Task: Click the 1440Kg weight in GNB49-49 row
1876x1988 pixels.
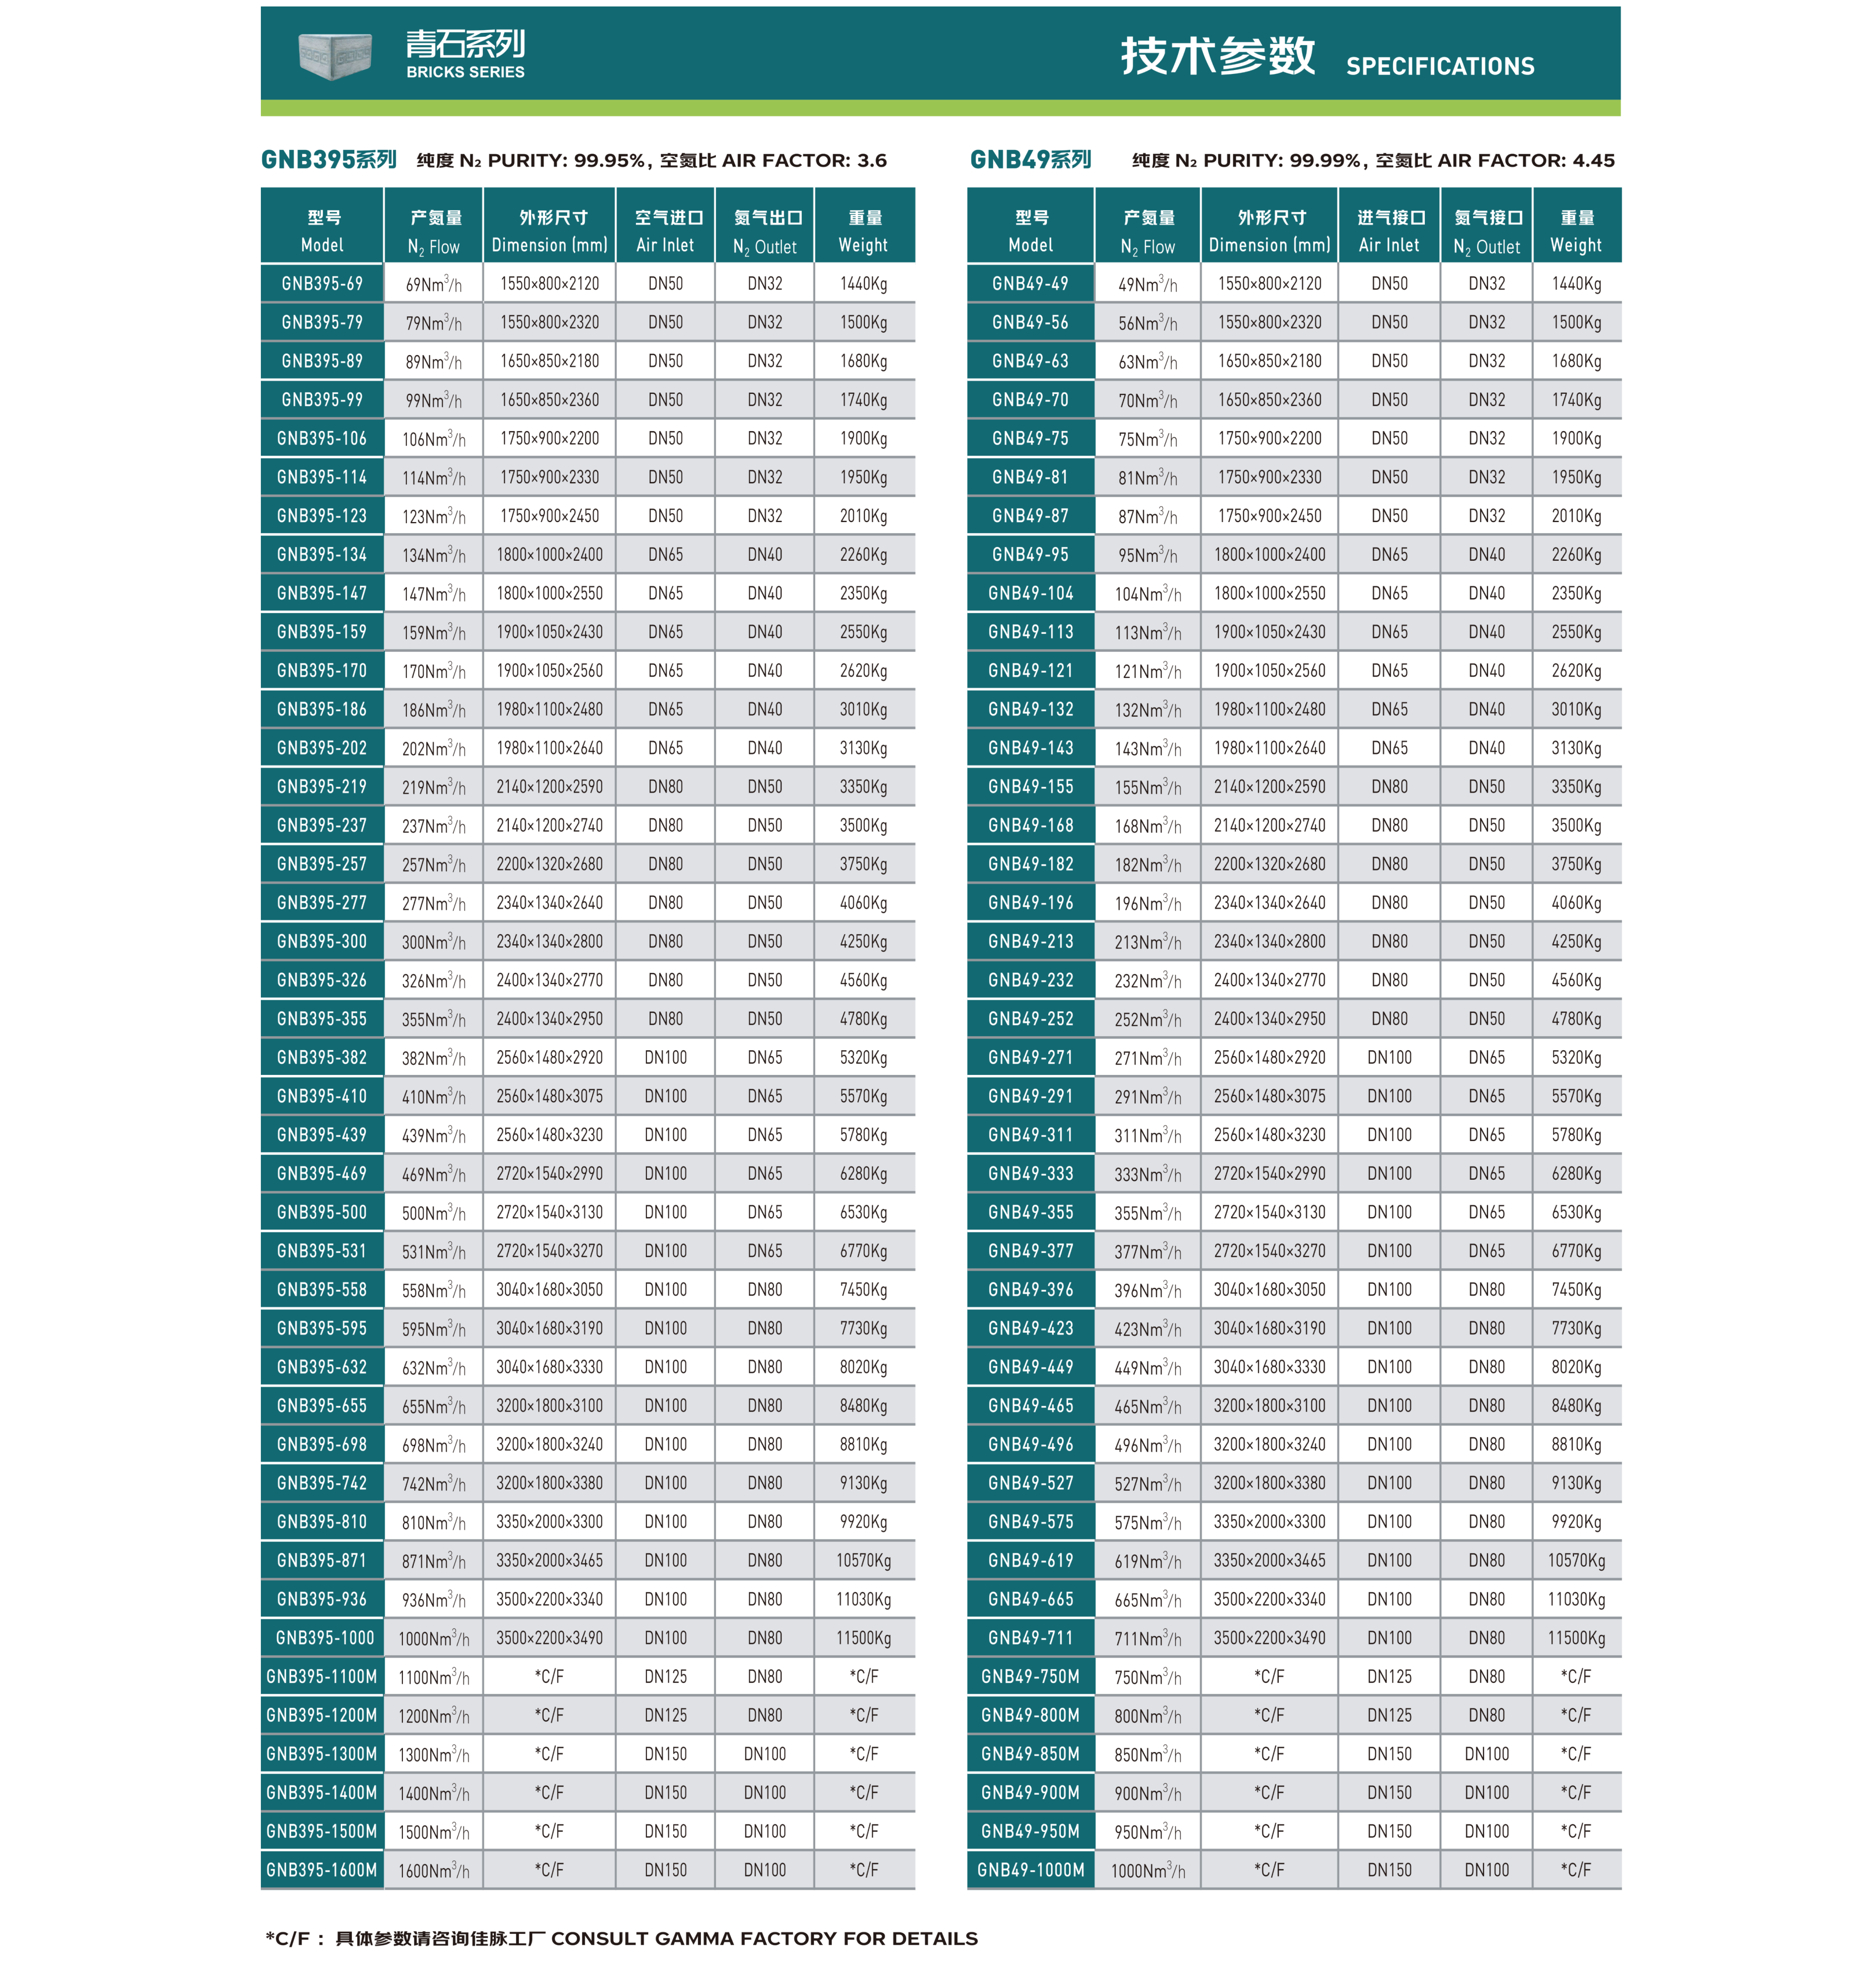Action: click(1576, 284)
